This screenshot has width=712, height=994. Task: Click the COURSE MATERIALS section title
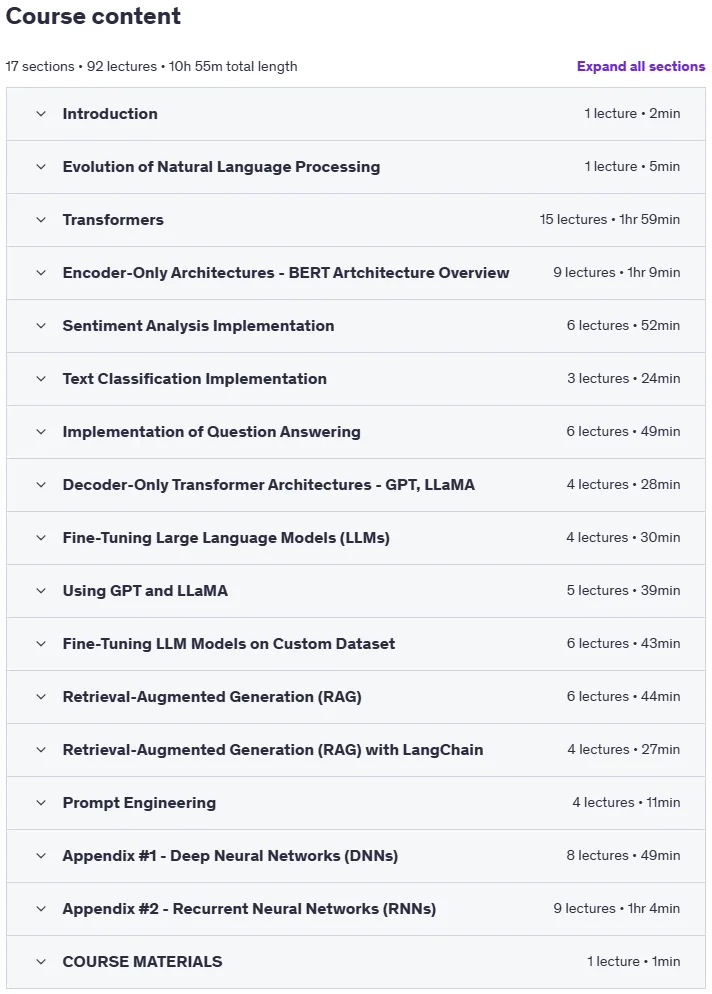click(142, 962)
